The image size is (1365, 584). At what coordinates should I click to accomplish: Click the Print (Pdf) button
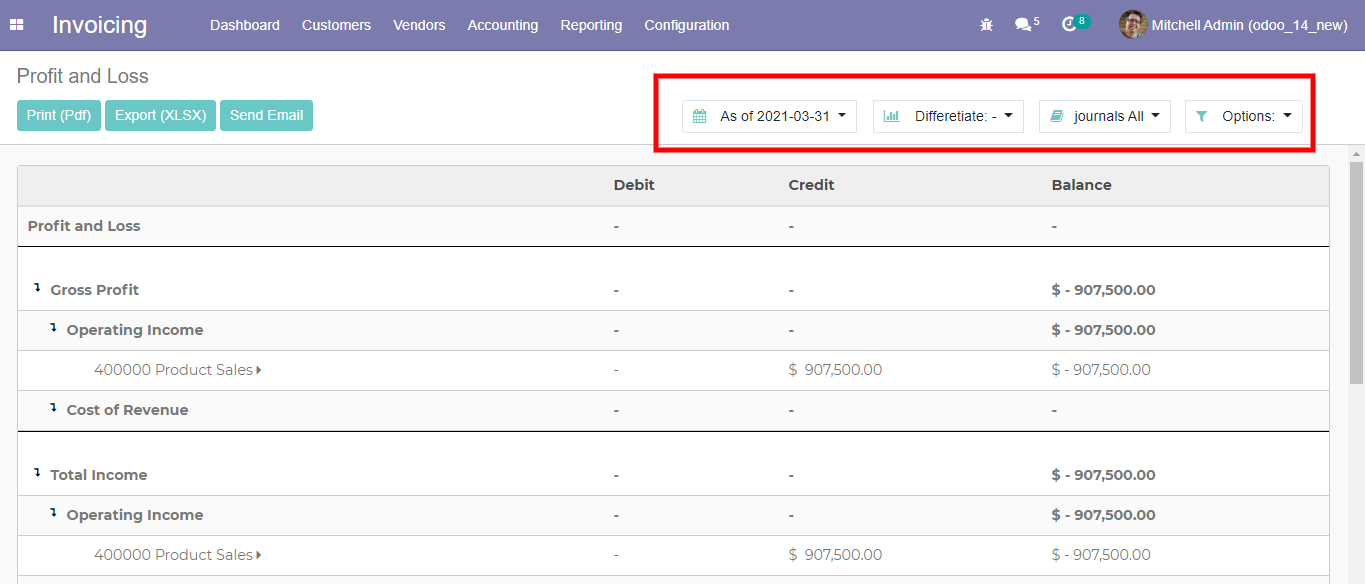click(x=59, y=115)
